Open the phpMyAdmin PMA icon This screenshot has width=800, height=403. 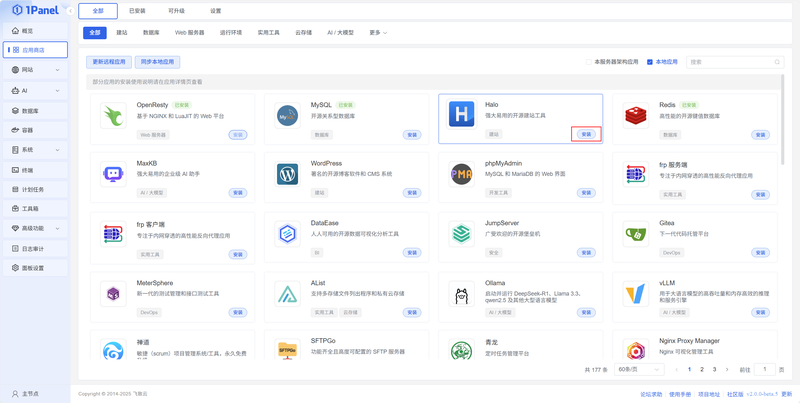(461, 174)
